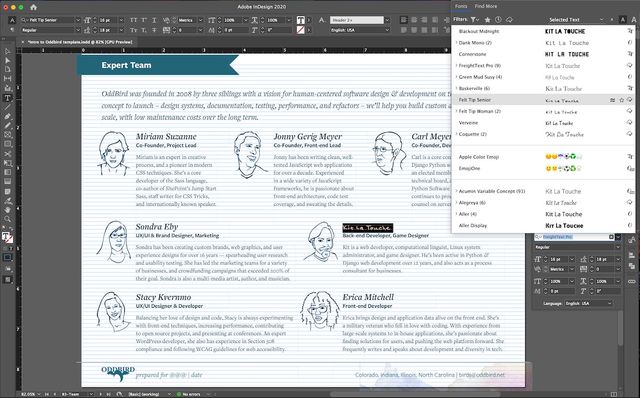Open font style Regular dropdown in control bar
640x398 pixels.
click(x=78, y=30)
